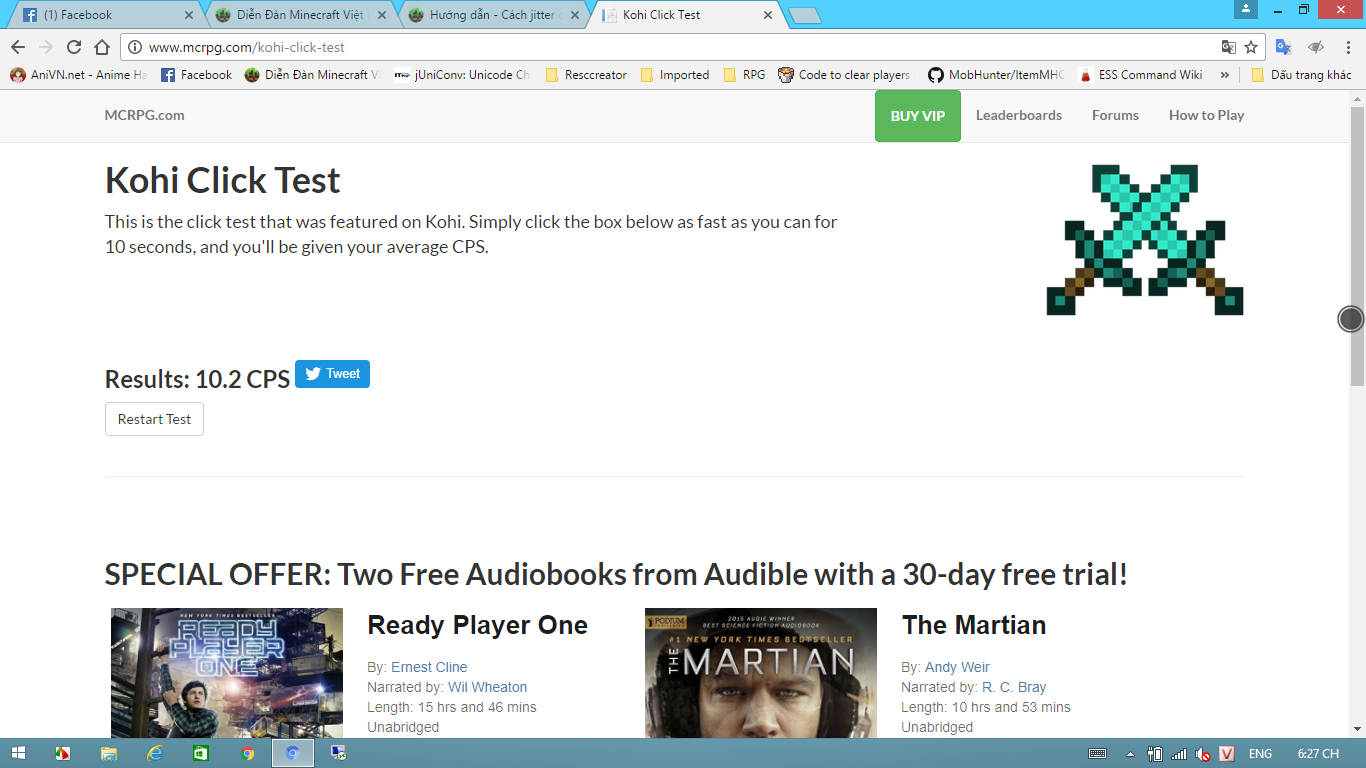Close the Facebook tab

[189, 15]
